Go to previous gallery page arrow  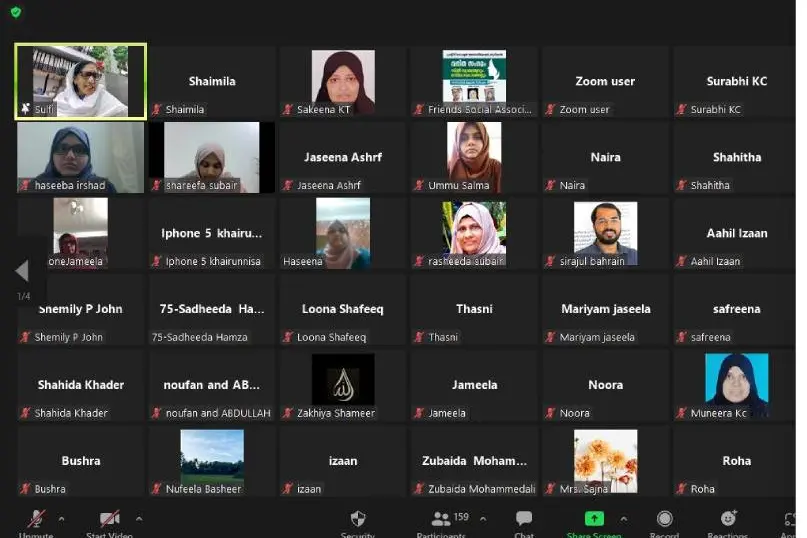point(22,271)
